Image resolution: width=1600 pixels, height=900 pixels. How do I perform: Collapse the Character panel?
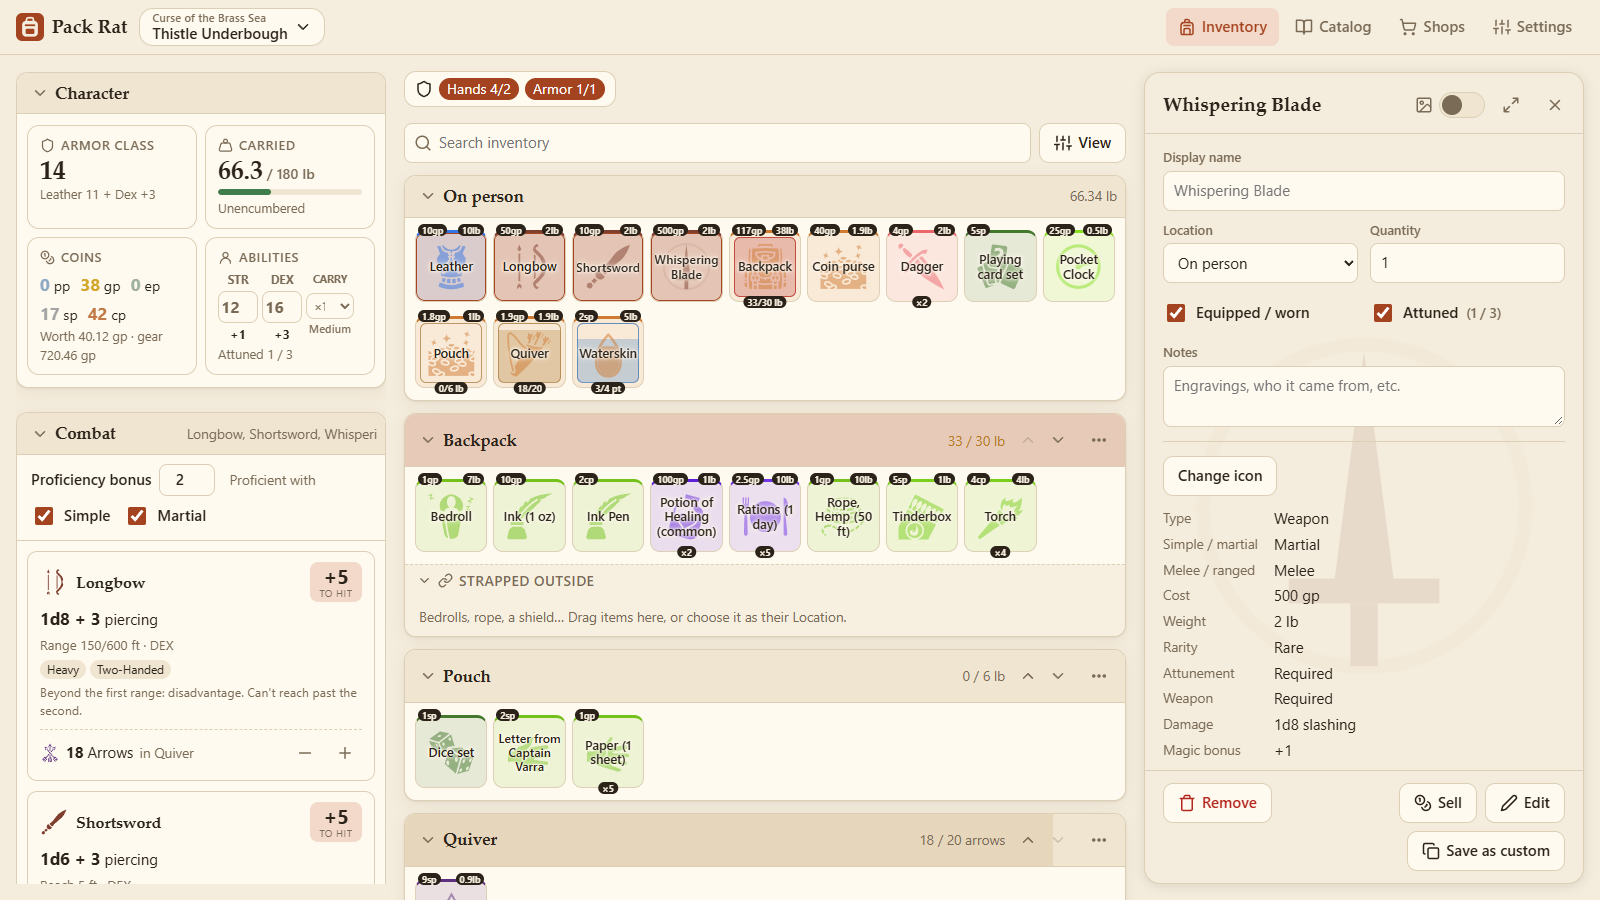[x=40, y=93]
